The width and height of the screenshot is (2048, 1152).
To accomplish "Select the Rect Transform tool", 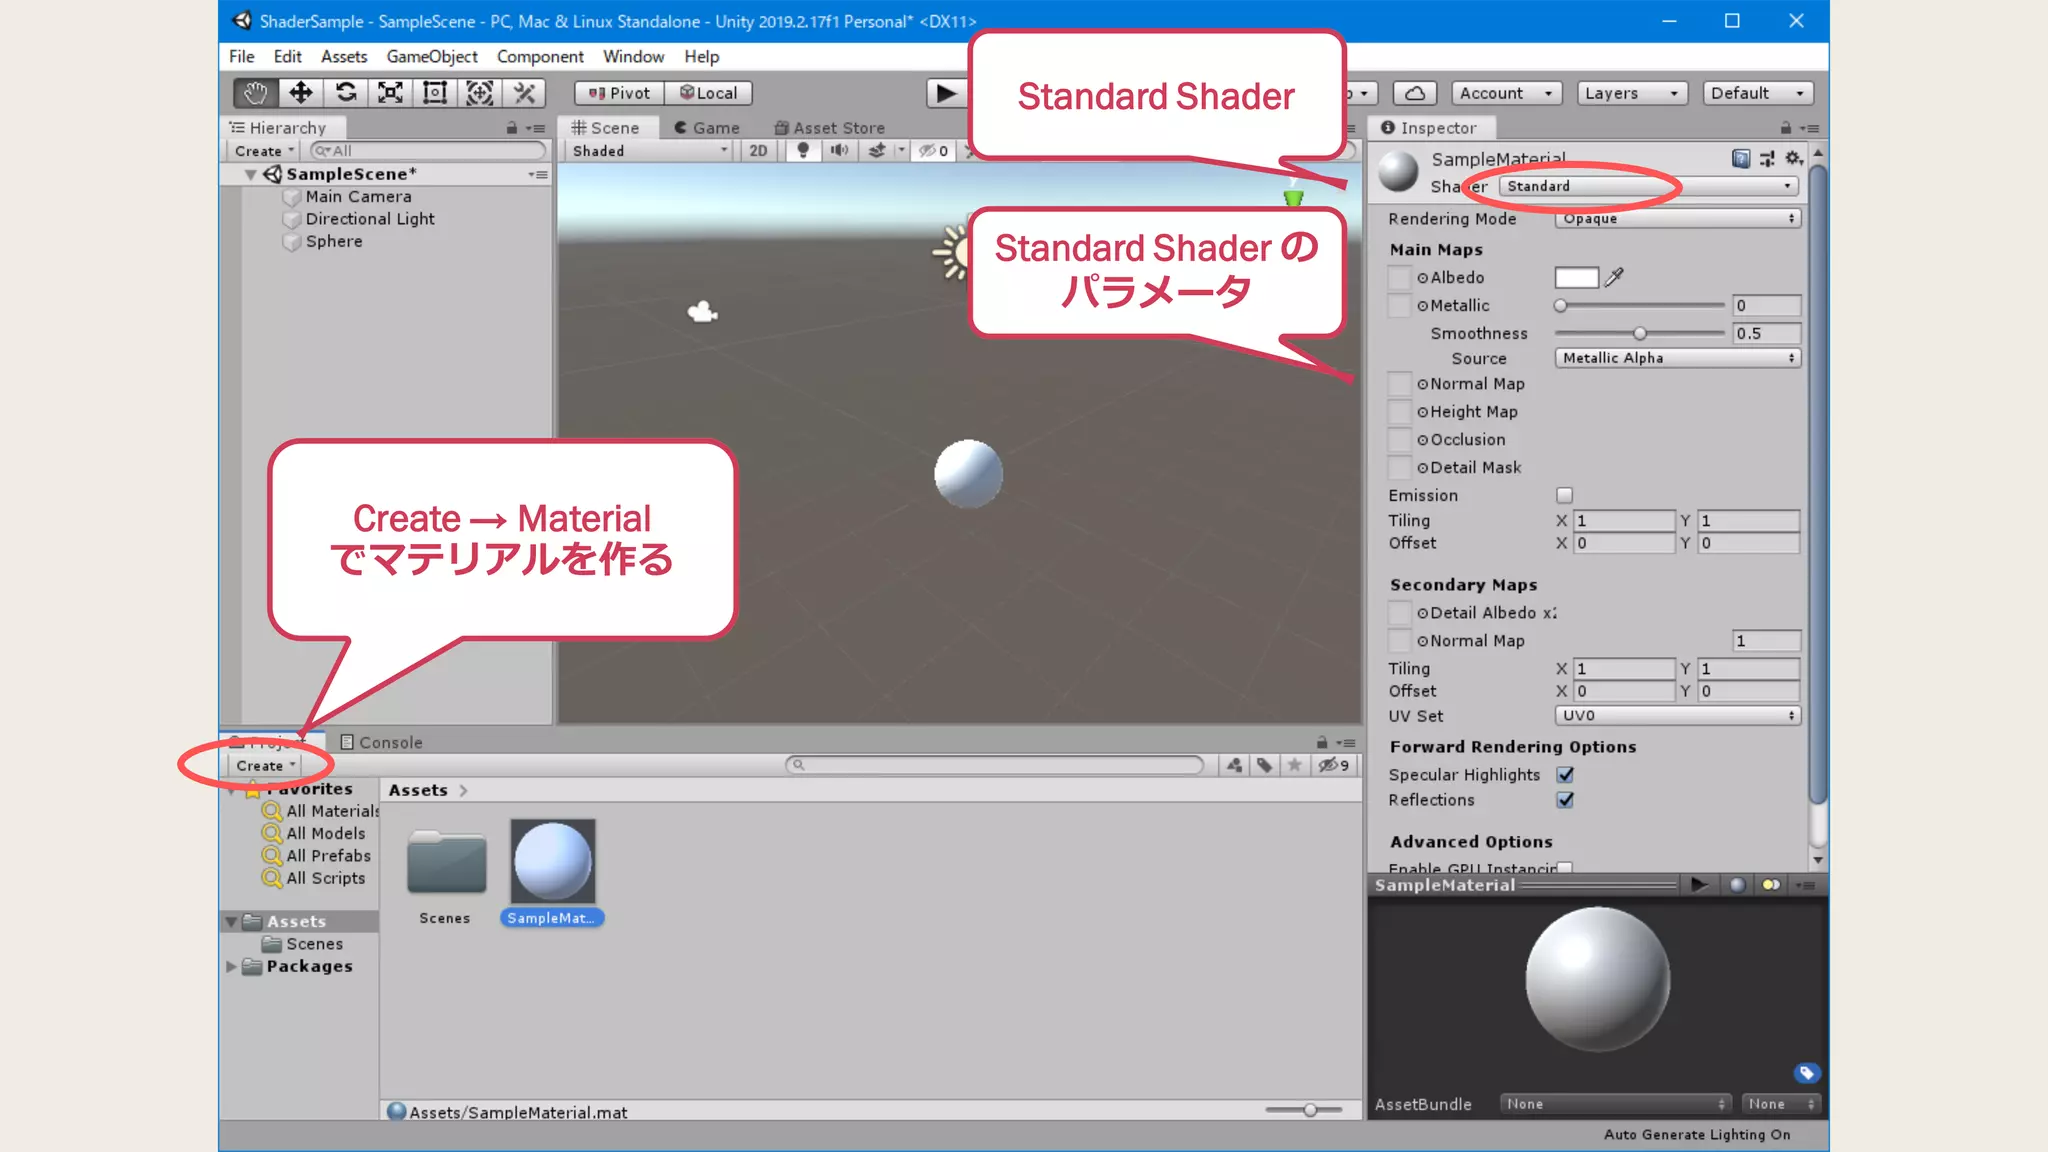I will [435, 93].
